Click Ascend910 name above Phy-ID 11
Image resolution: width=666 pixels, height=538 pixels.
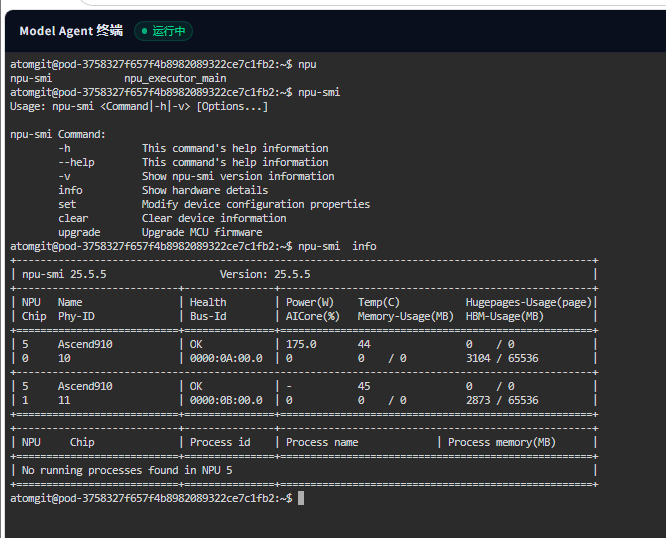85,386
